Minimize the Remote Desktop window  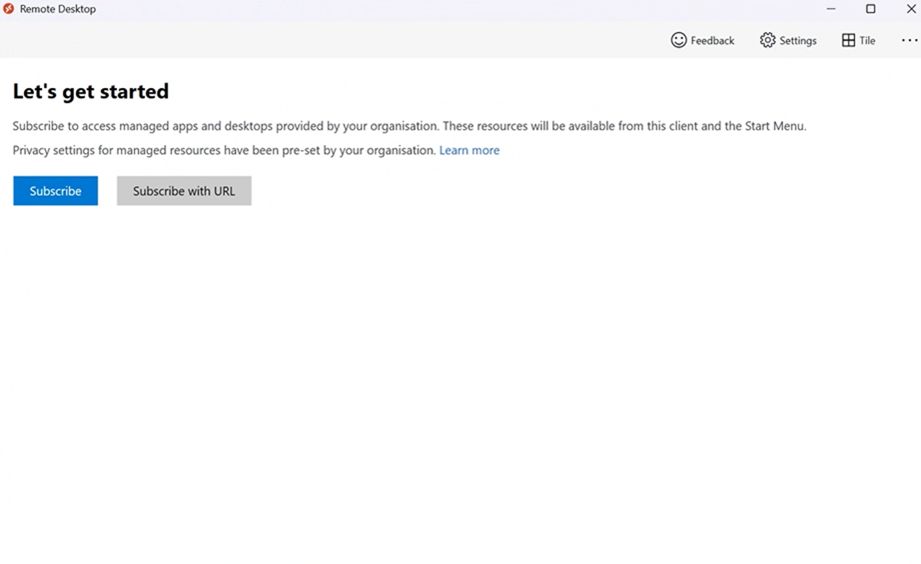tap(831, 9)
